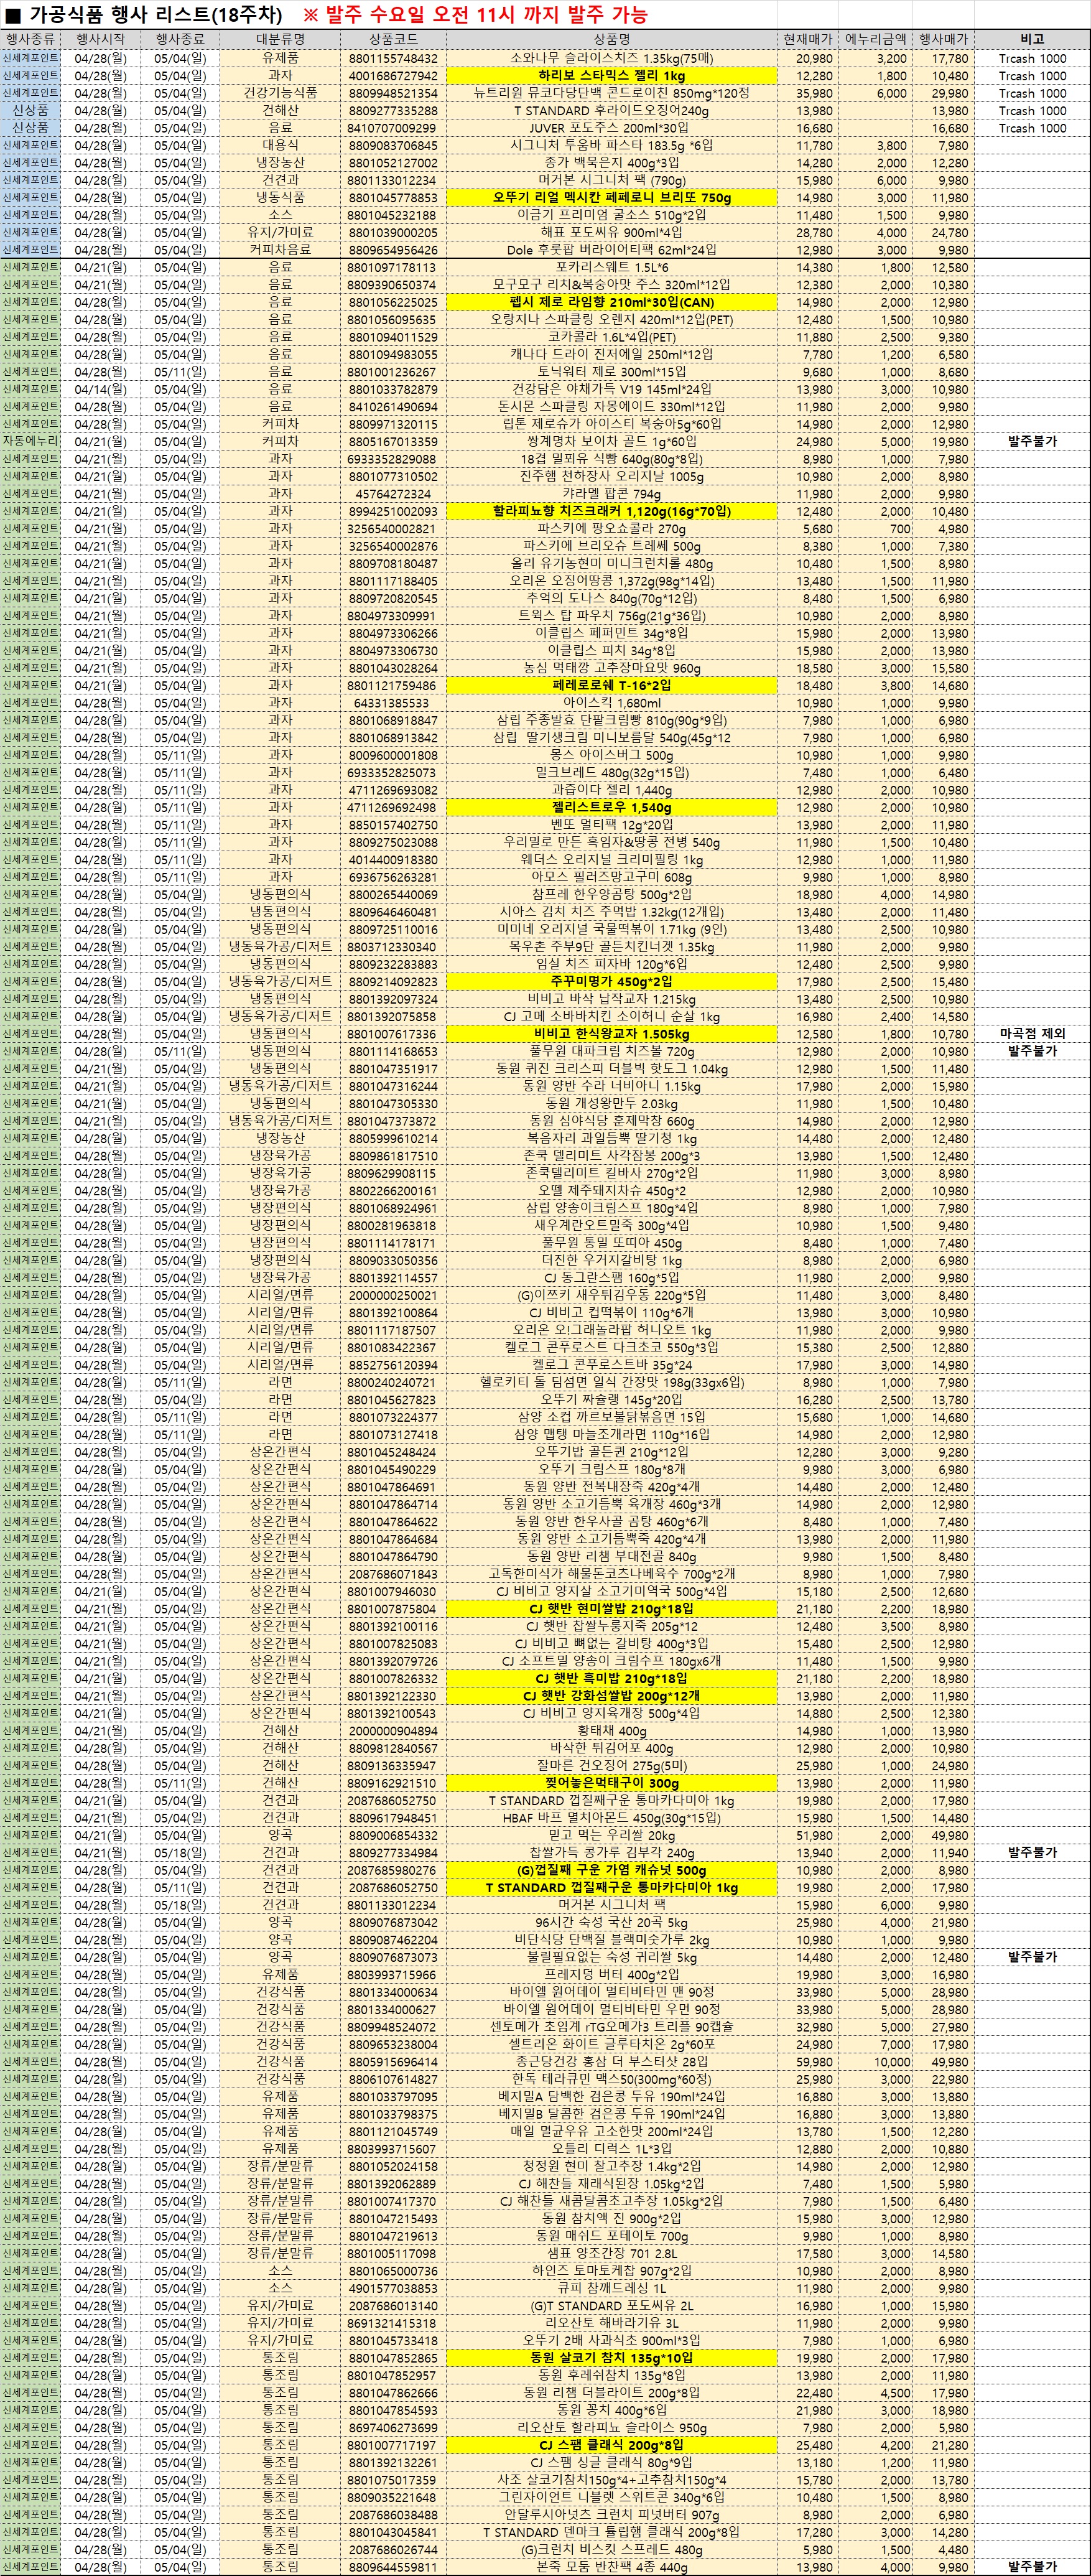Click the title '가공식품 행사 리스트(18주차)'
This screenshot has height=2576, width=1091.
tap(155, 14)
